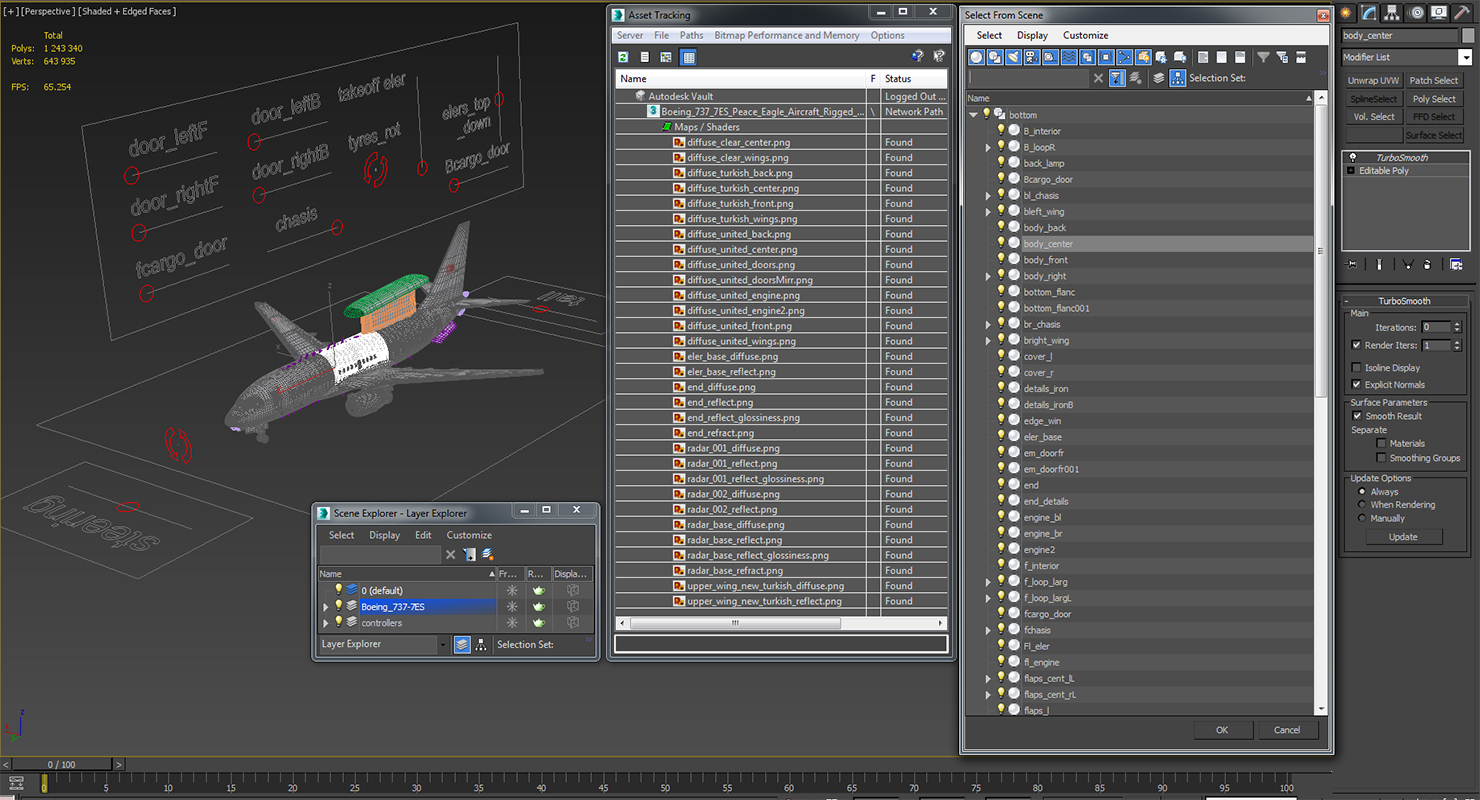Image resolution: width=1480 pixels, height=800 pixels.
Task: Select the Manually update option
Action: (x=1362, y=518)
